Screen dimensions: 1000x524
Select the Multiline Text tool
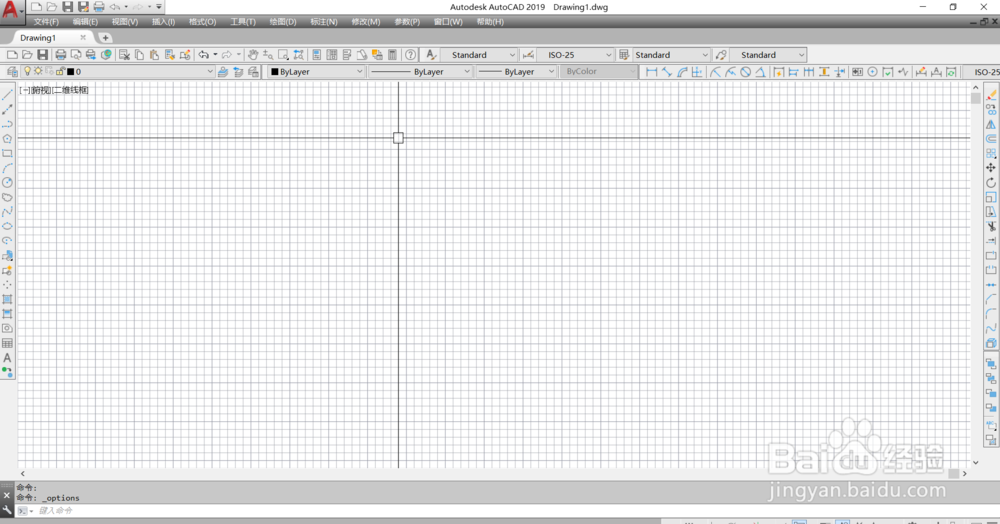[7, 358]
